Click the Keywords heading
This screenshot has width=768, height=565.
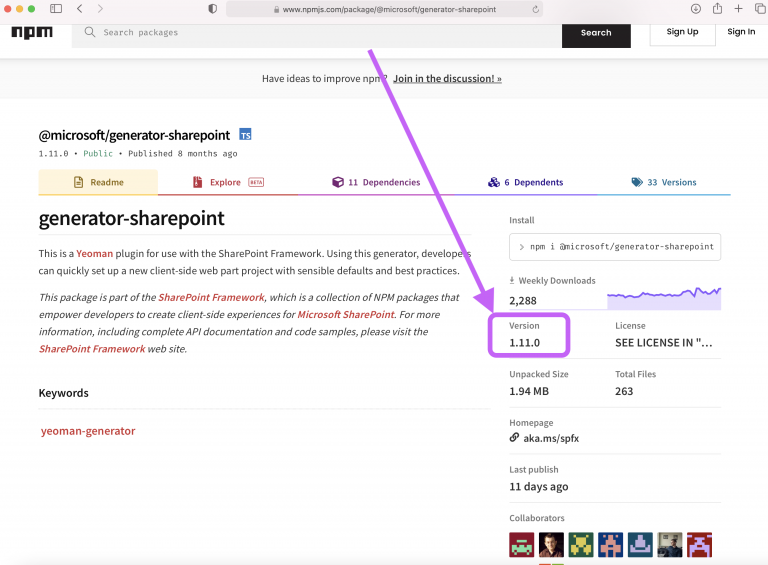point(64,393)
